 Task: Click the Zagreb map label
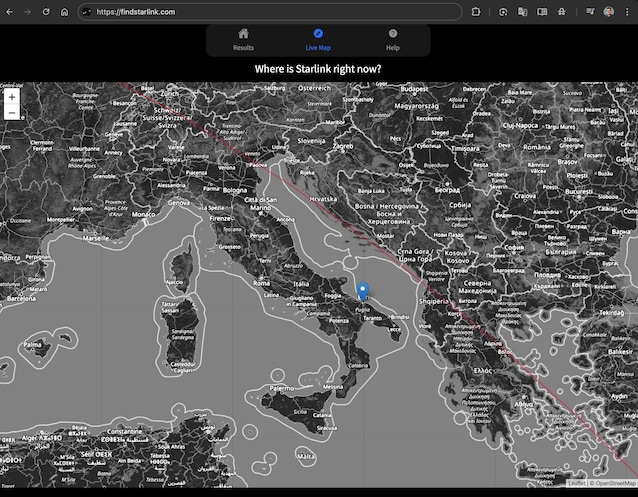tap(343, 146)
